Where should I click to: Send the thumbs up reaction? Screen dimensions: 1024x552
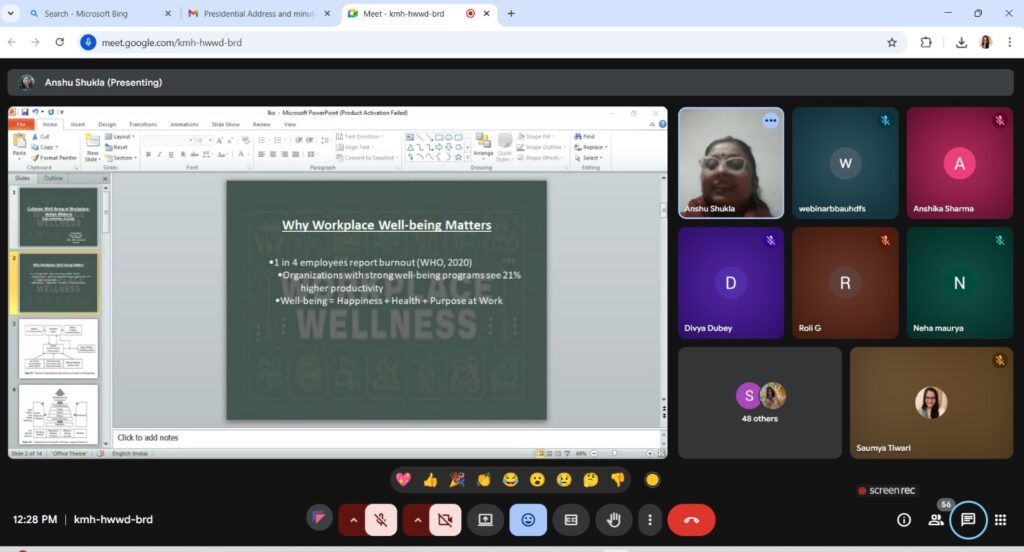[x=430, y=480]
